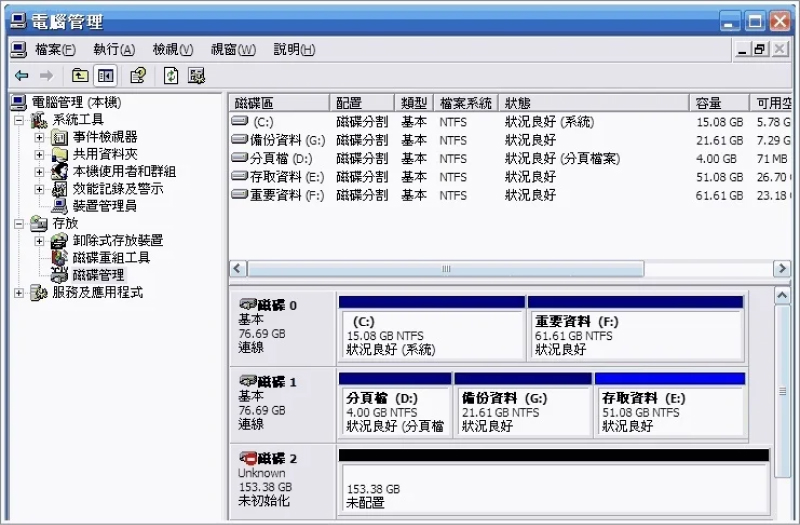Click the 存放 storage icon
The height and width of the screenshot is (525, 800).
coord(39,223)
